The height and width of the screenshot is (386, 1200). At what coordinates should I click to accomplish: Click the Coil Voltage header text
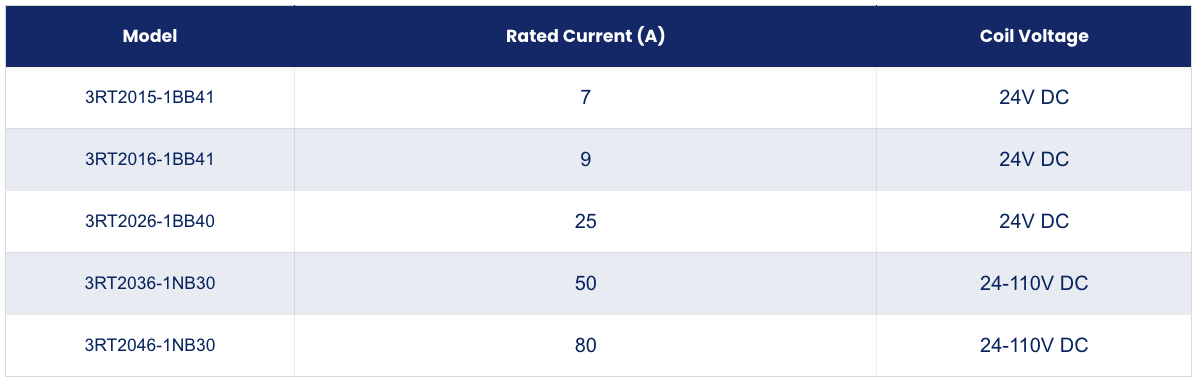tap(1034, 36)
